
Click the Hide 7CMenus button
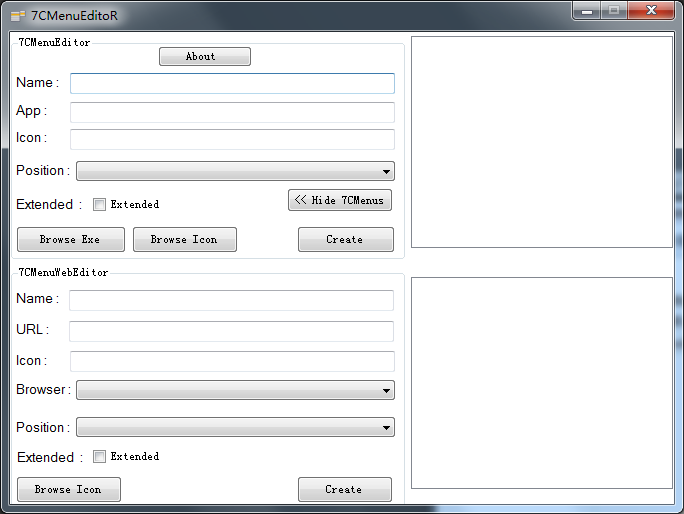[340, 200]
